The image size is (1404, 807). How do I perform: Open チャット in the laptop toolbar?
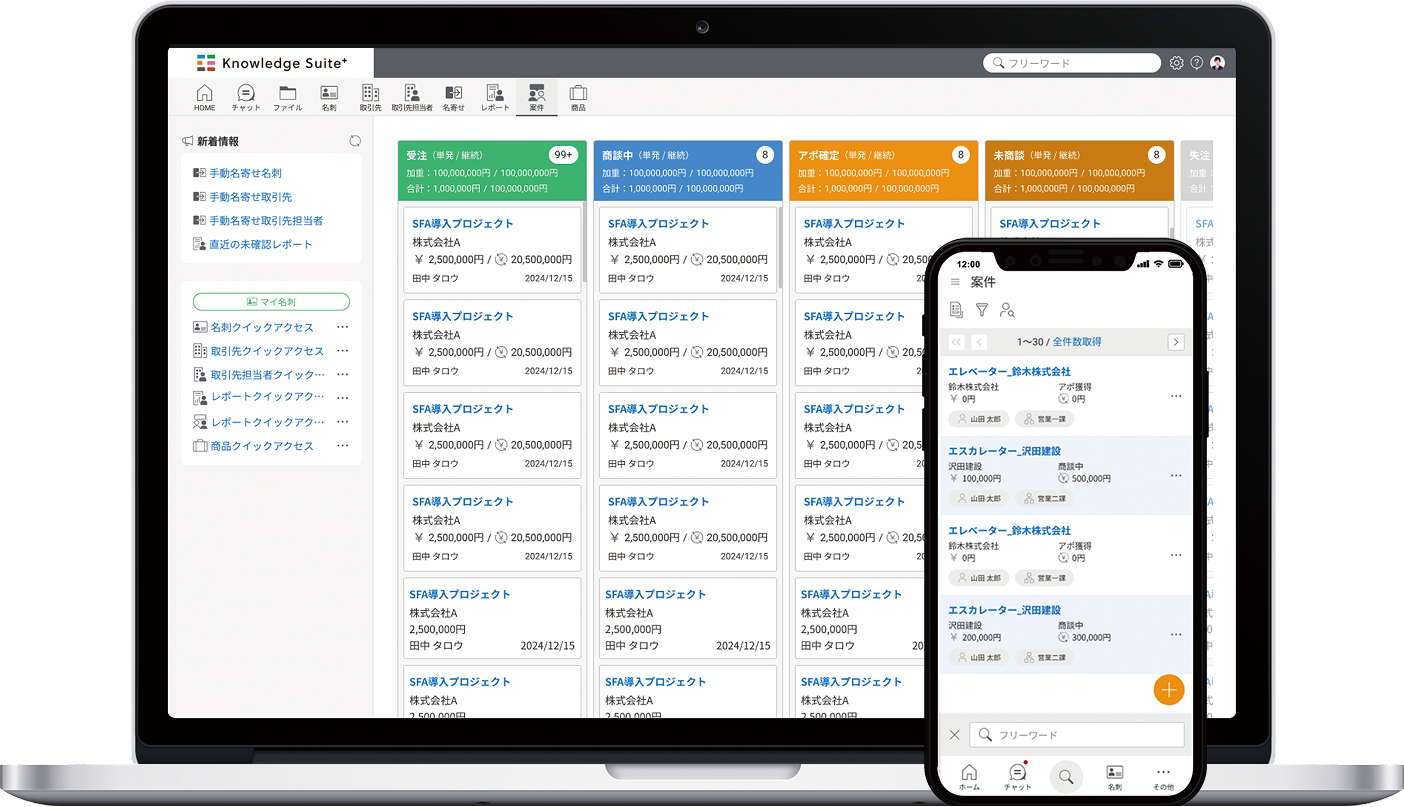[246, 97]
